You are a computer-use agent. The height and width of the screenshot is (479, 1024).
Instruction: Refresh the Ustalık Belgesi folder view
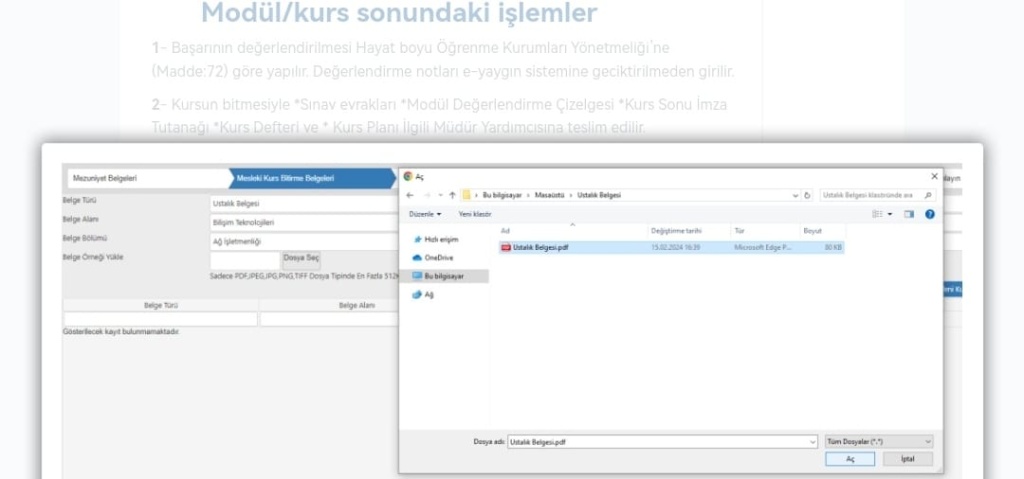(x=808, y=195)
